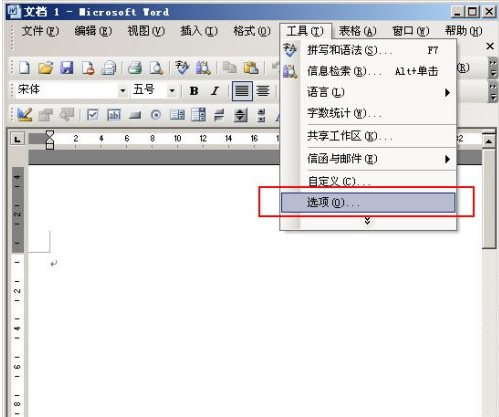Toggle Design Mode in Control Toolbox
The height and width of the screenshot is (417, 499).
(25, 115)
